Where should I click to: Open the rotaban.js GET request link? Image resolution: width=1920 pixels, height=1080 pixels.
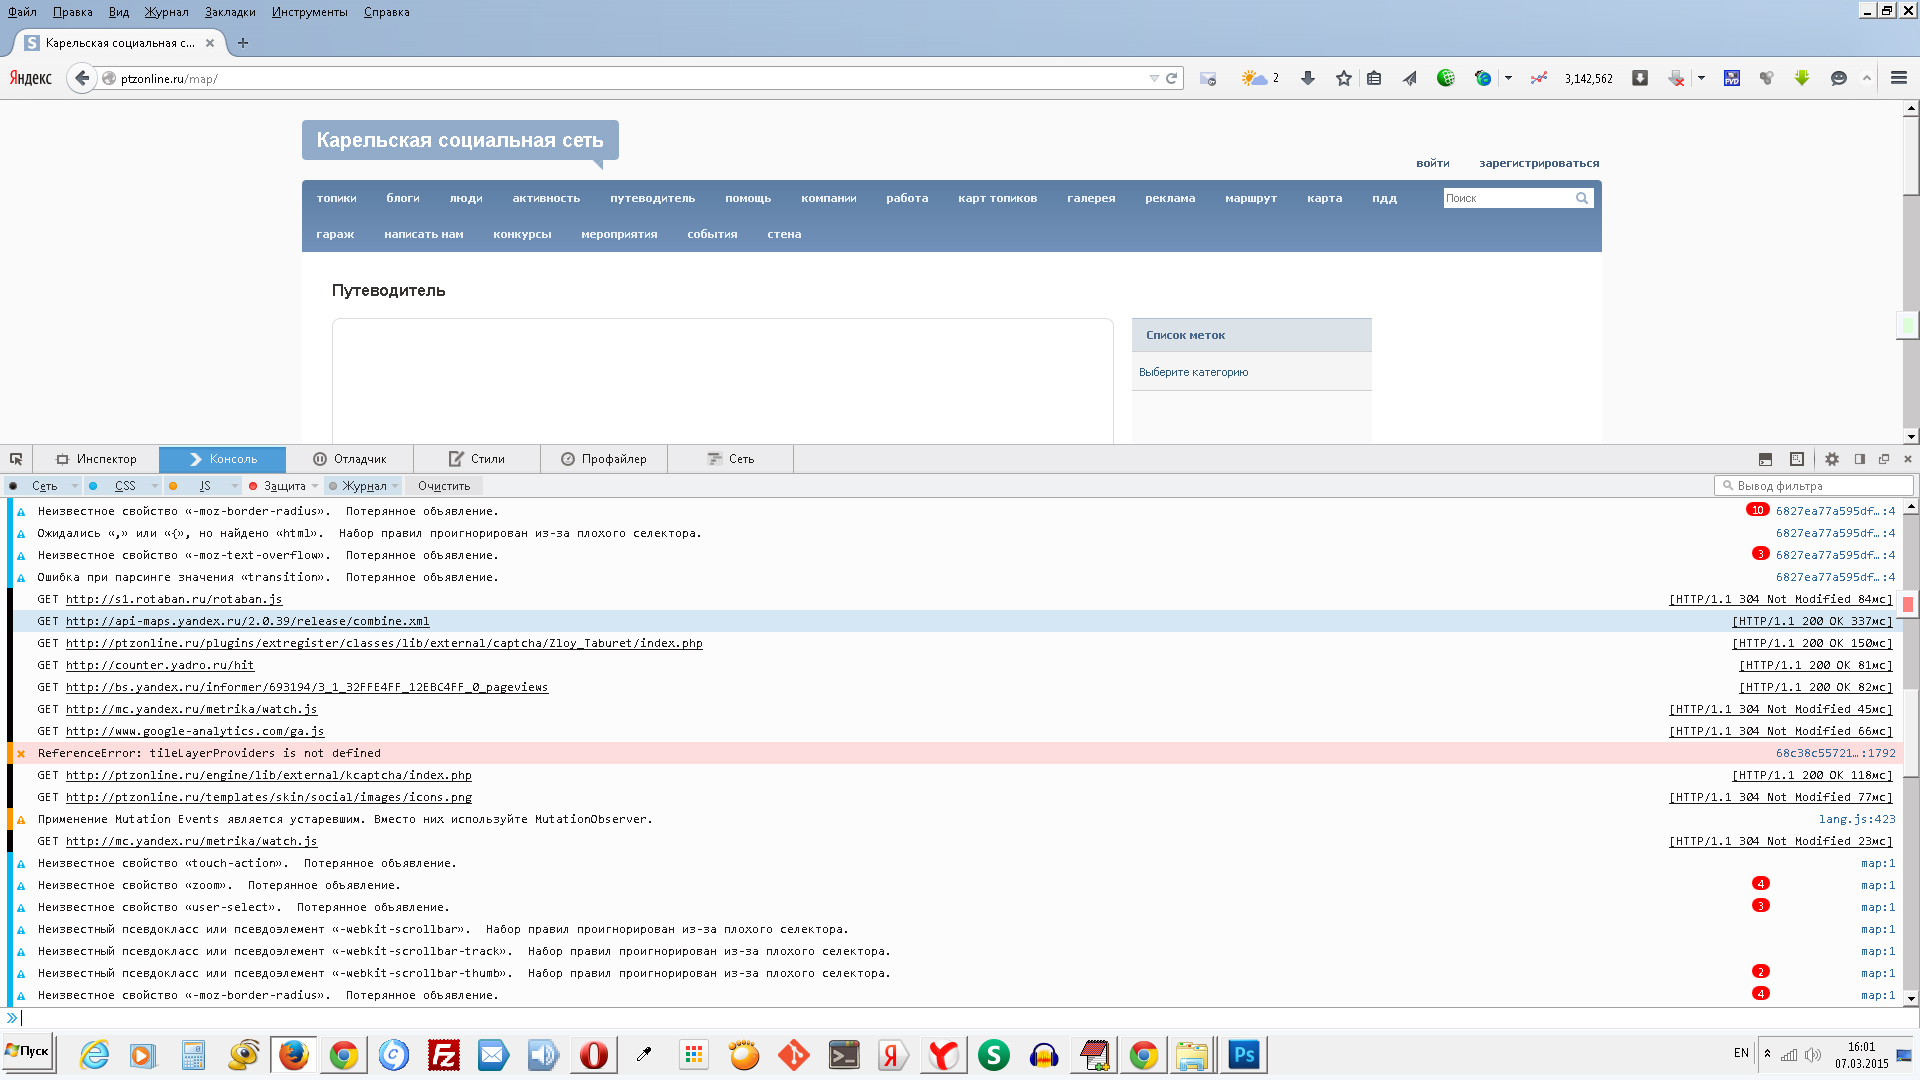click(174, 599)
